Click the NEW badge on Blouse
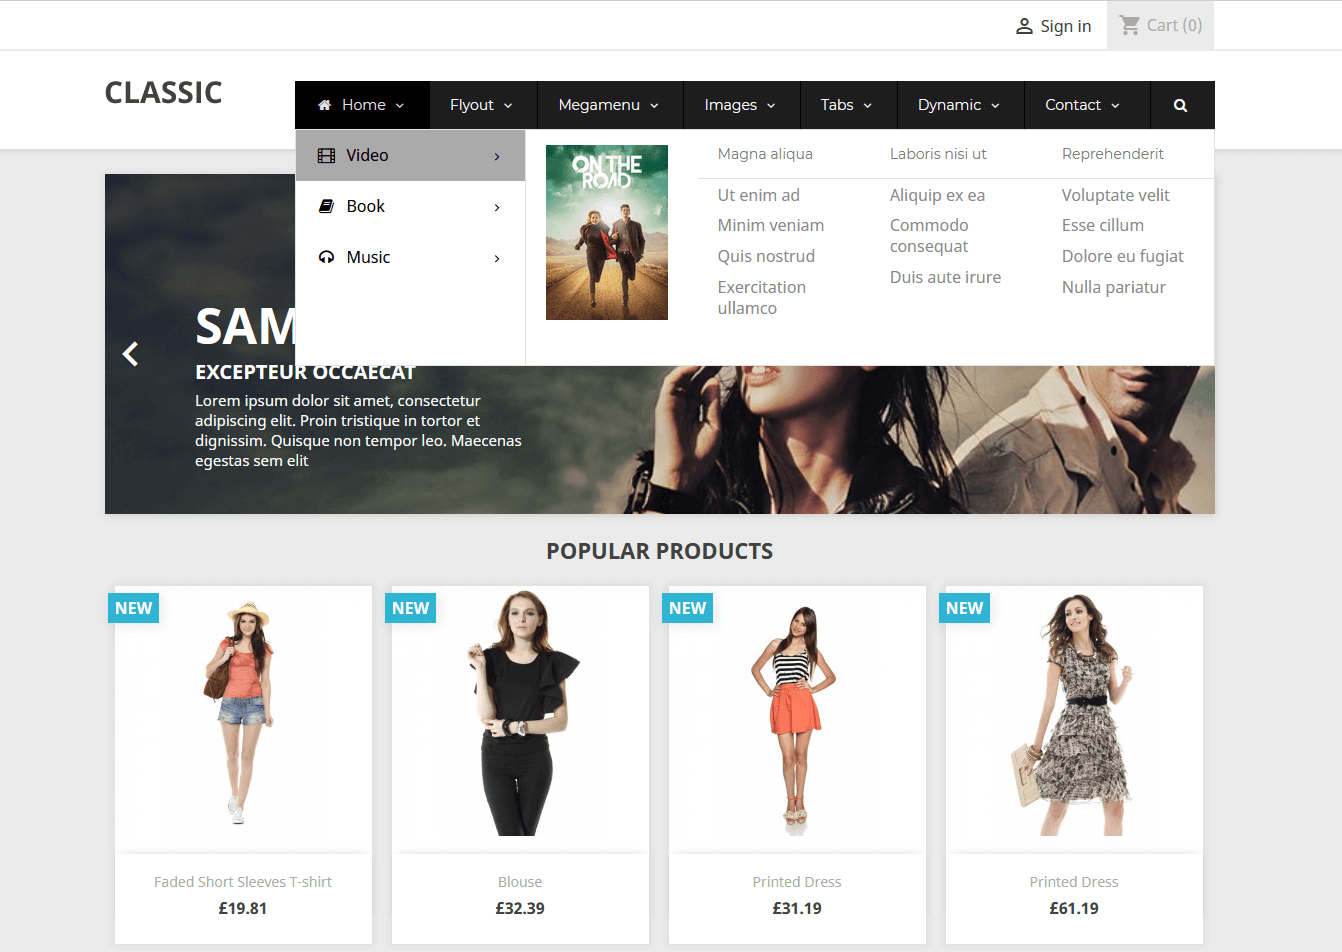This screenshot has width=1342, height=952. tap(410, 608)
